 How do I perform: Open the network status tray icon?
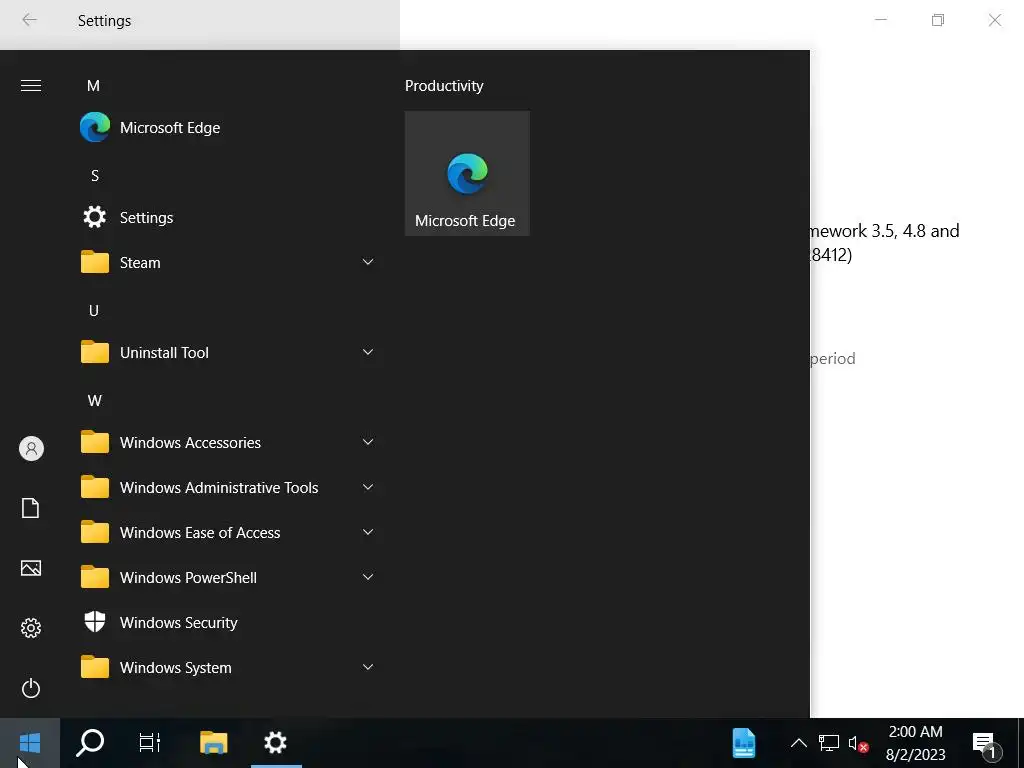click(829, 743)
